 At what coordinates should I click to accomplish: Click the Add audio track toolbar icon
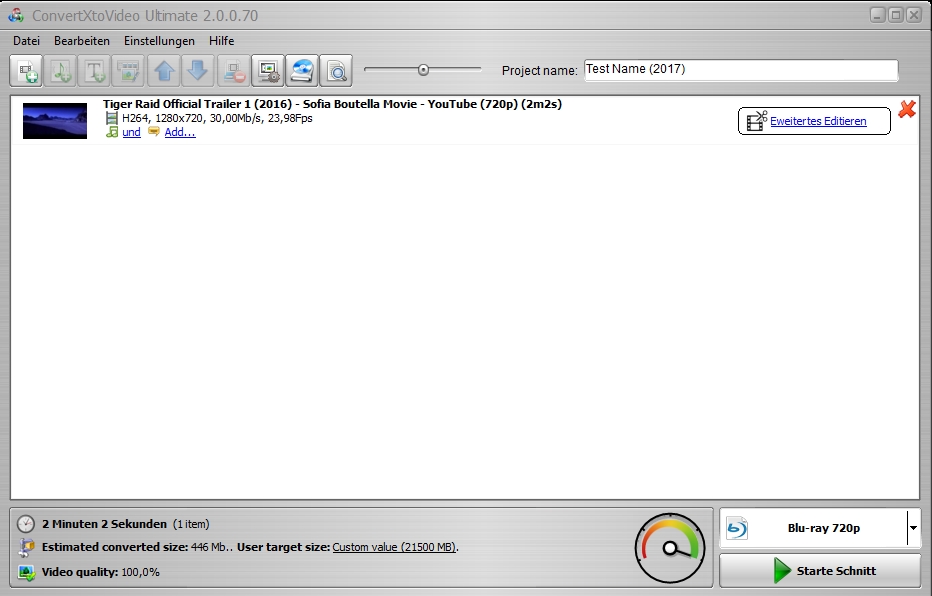(60, 71)
